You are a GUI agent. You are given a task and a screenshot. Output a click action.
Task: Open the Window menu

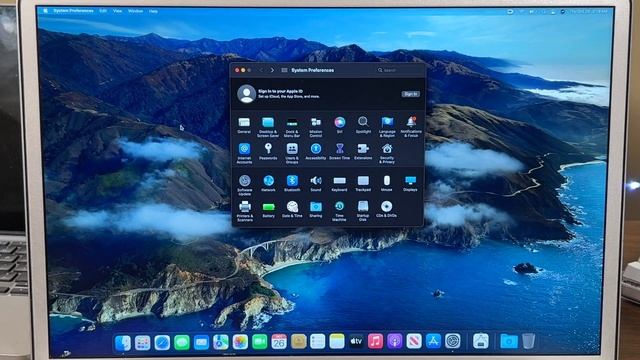(136, 11)
